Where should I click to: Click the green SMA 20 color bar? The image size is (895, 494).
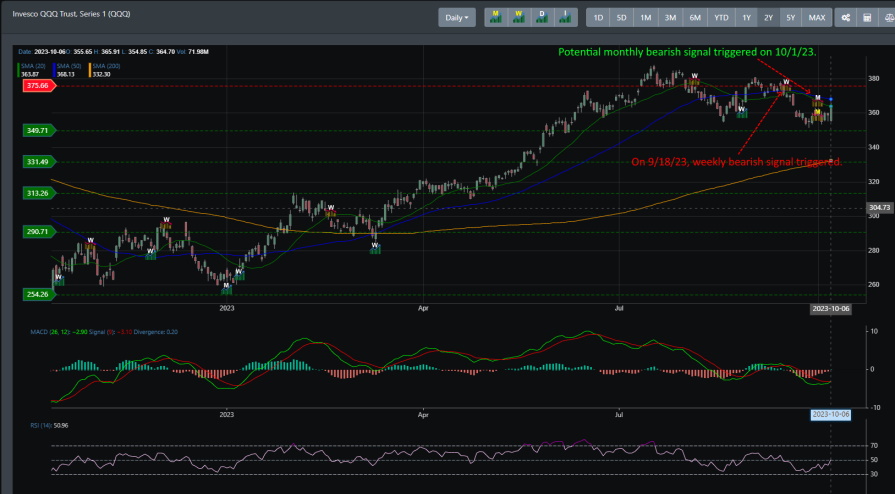coord(19,70)
